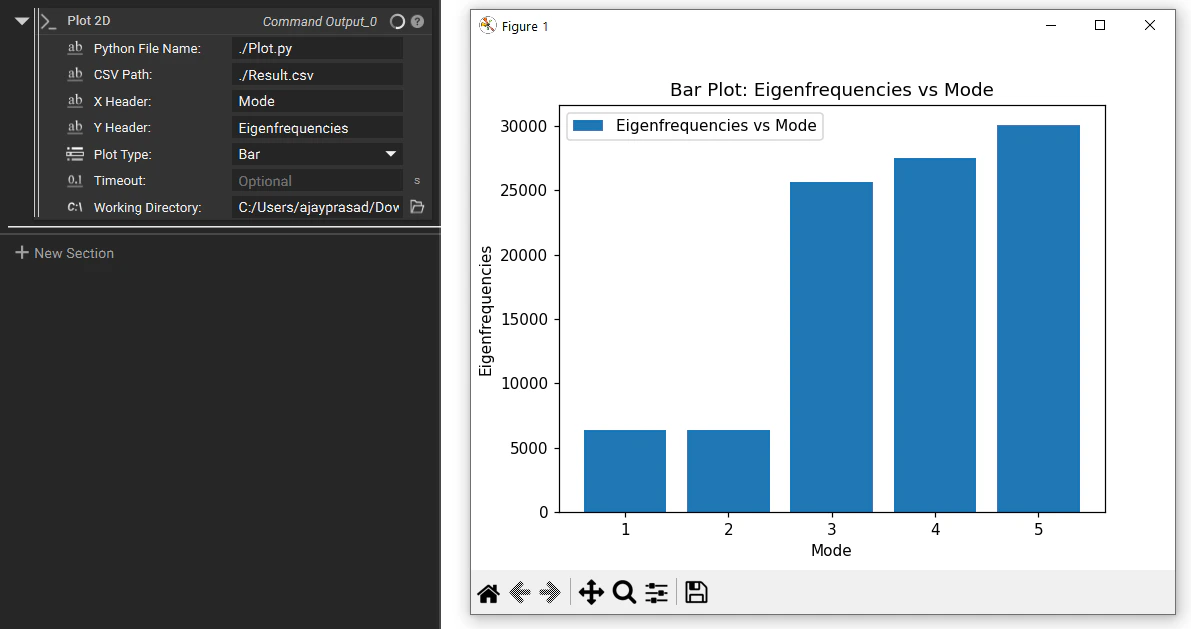This screenshot has width=1191, height=629.
Task: Activate the Zoom to rectangle tool
Action: (x=624, y=593)
